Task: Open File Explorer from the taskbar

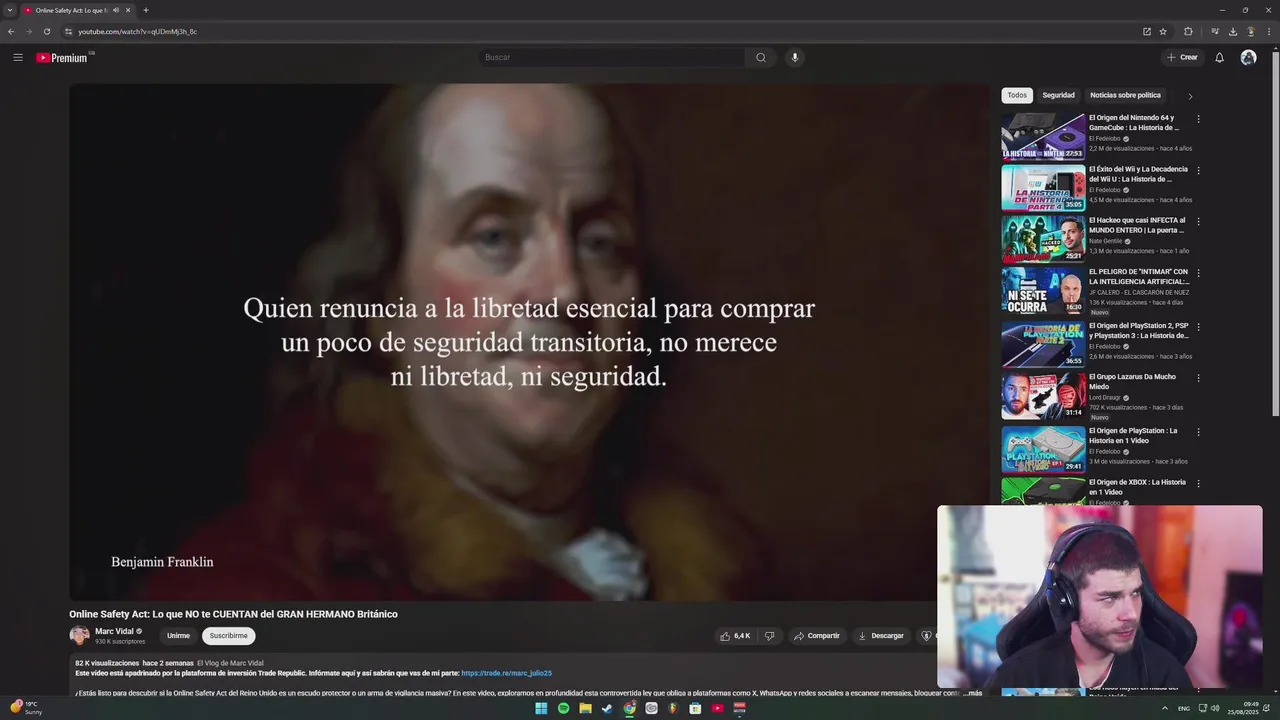Action: click(x=585, y=708)
